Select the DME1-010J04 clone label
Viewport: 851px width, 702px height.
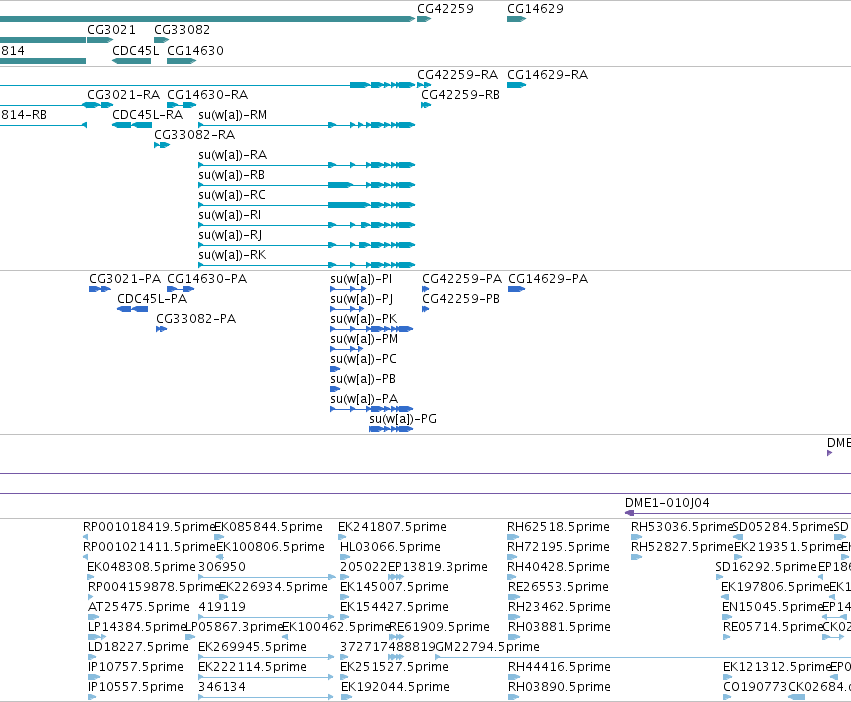(667, 503)
